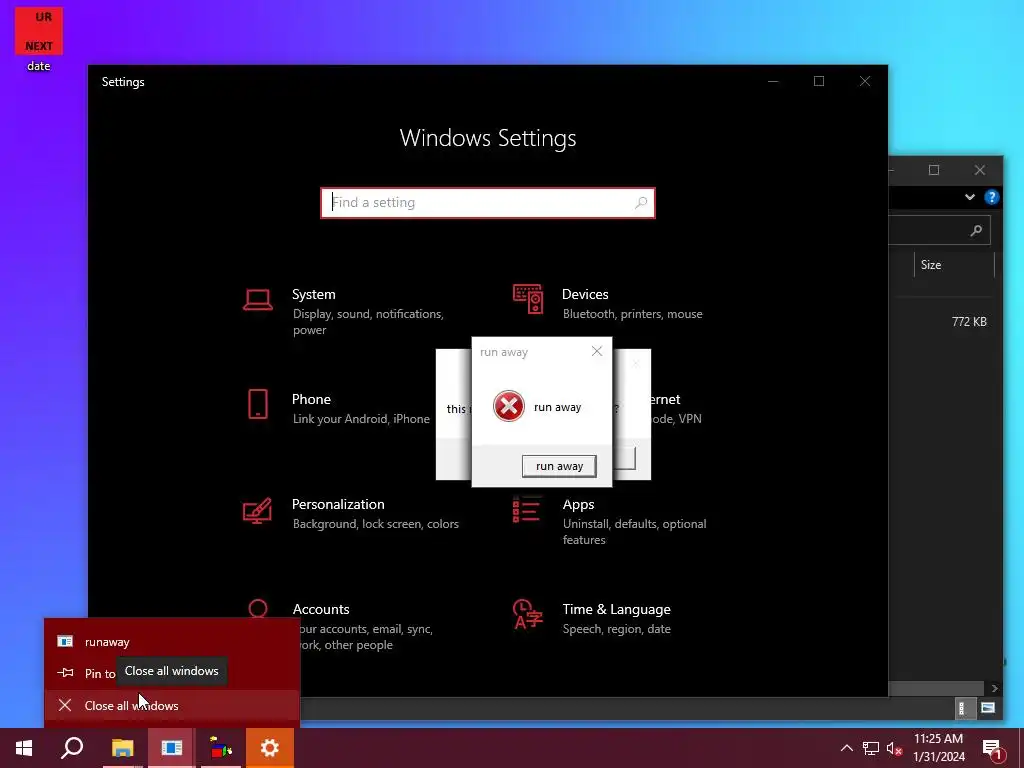
Task: Click the red error icon in run away dialog
Action: (x=508, y=406)
